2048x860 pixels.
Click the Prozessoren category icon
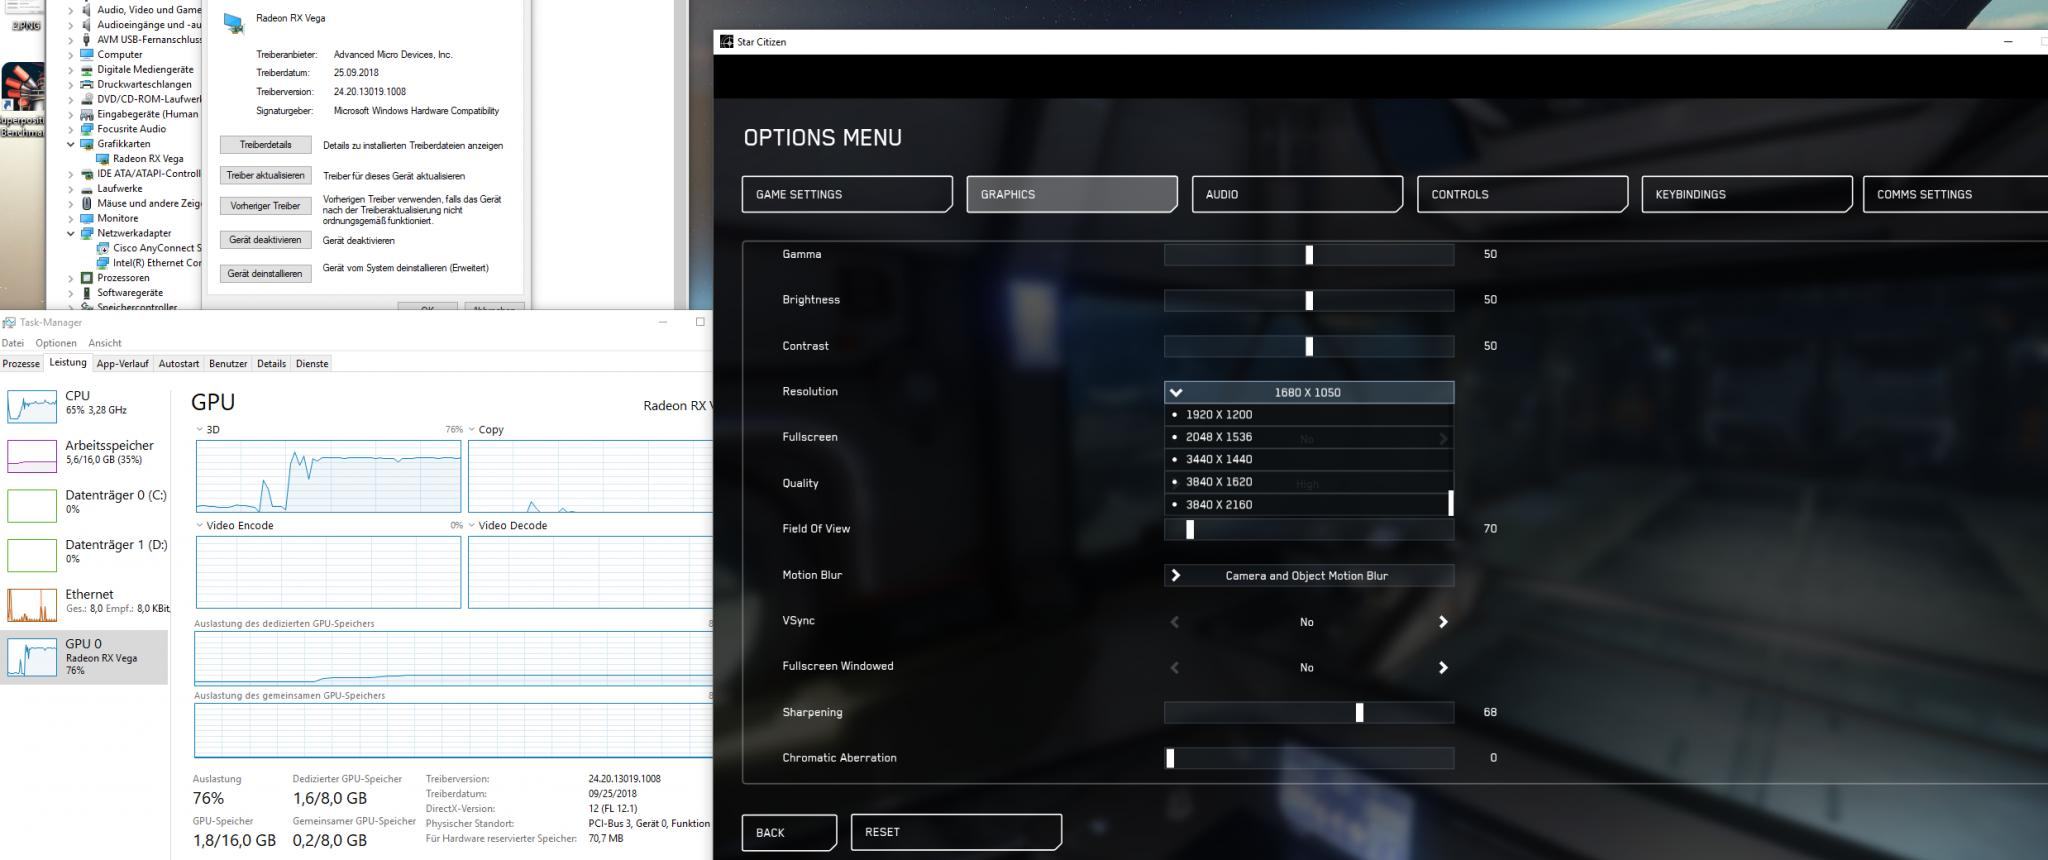pos(86,278)
